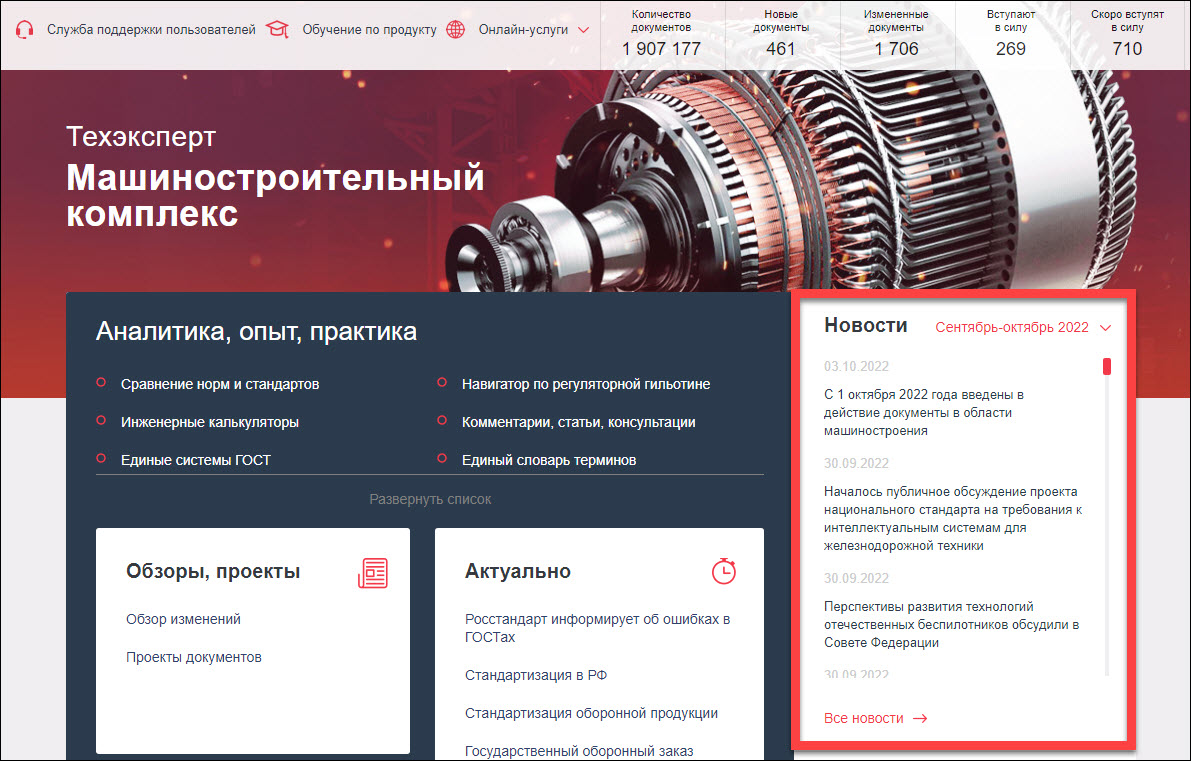Open news about отечественных беспилотников in Совете Федерации
Screen dimensions: 1191x761
pos(951,624)
